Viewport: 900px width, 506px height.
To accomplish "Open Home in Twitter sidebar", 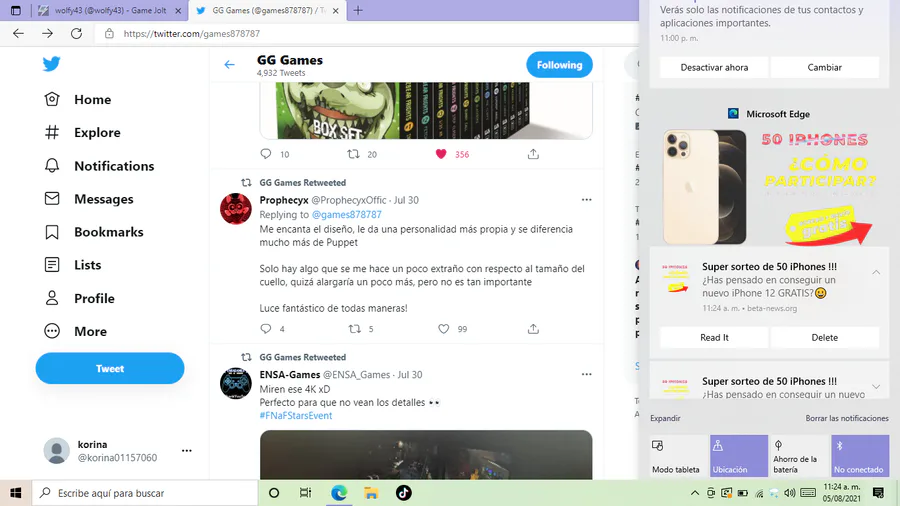I will [78, 99].
